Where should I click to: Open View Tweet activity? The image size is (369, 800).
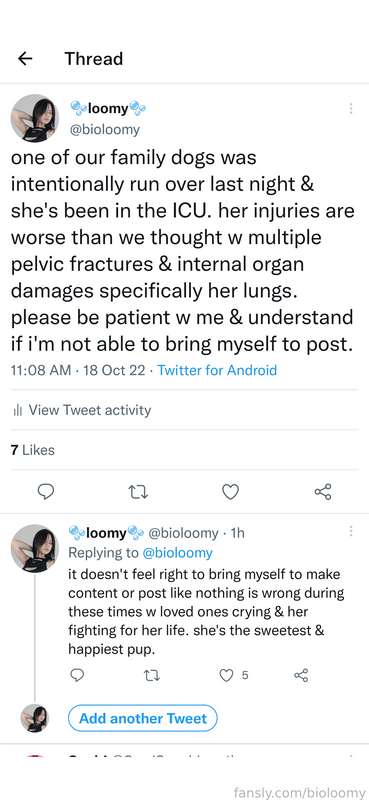pos(82,410)
